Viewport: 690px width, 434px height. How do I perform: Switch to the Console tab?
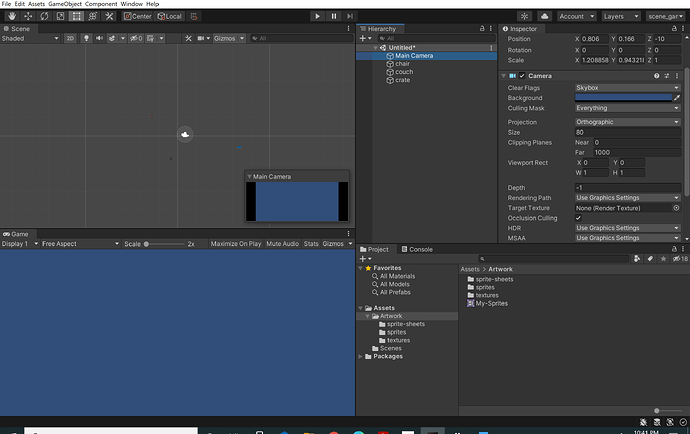417,250
